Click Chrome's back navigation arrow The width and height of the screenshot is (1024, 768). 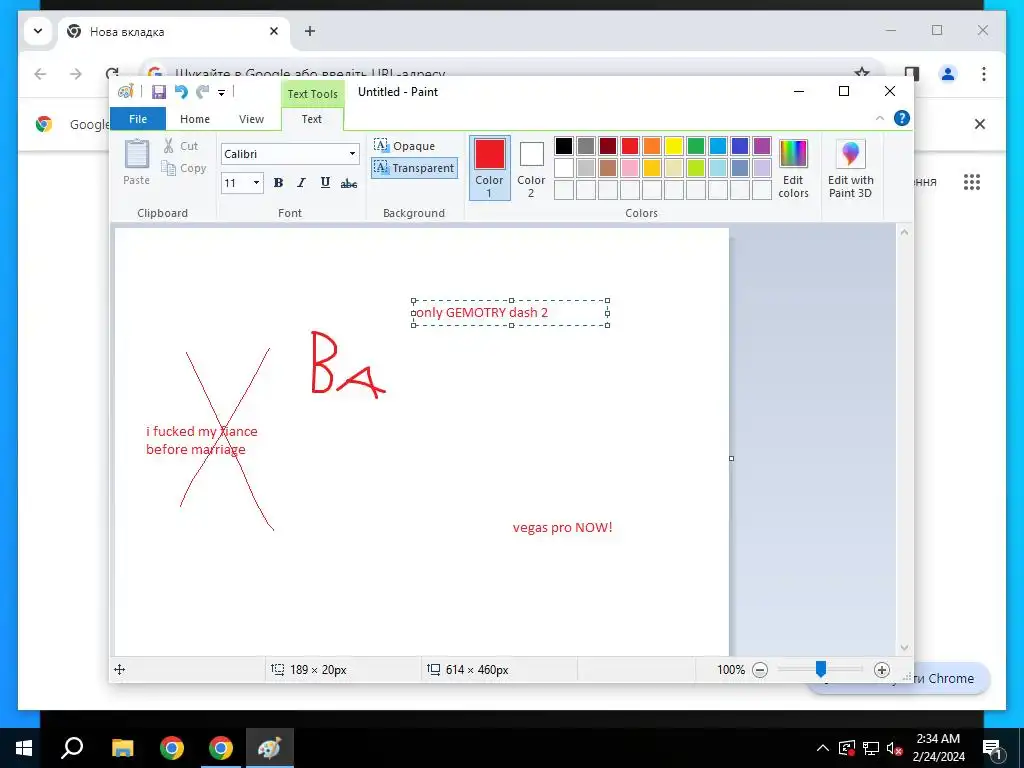(x=40, y=74)
